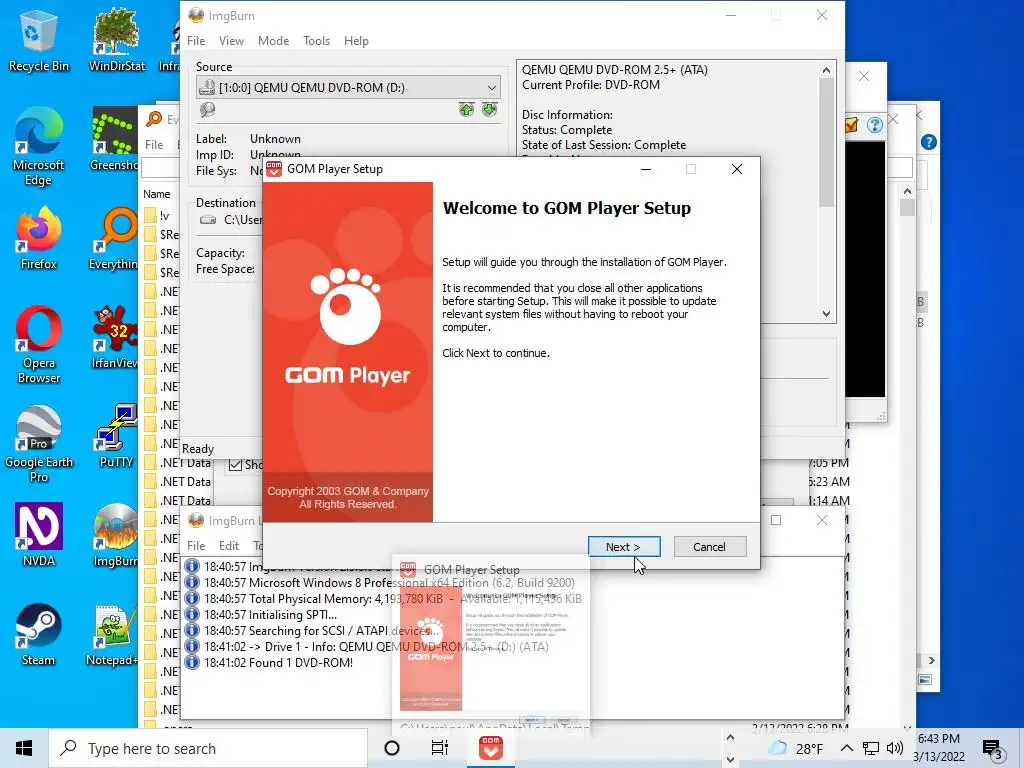Open the Opera Browser desktop icon
The width and height of the screenshot is (1024, 768).
point(38,345)
